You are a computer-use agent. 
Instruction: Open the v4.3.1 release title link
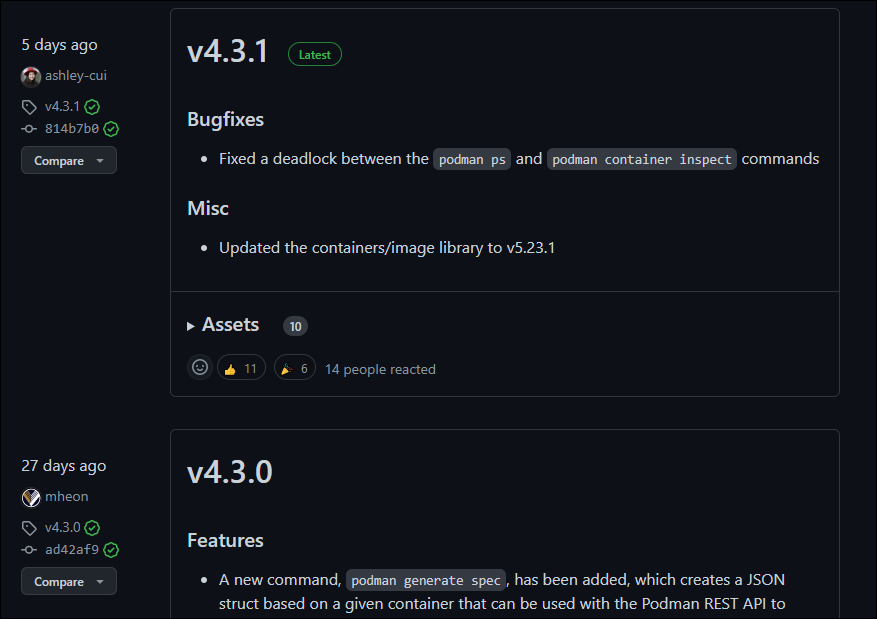coord(228,51)
